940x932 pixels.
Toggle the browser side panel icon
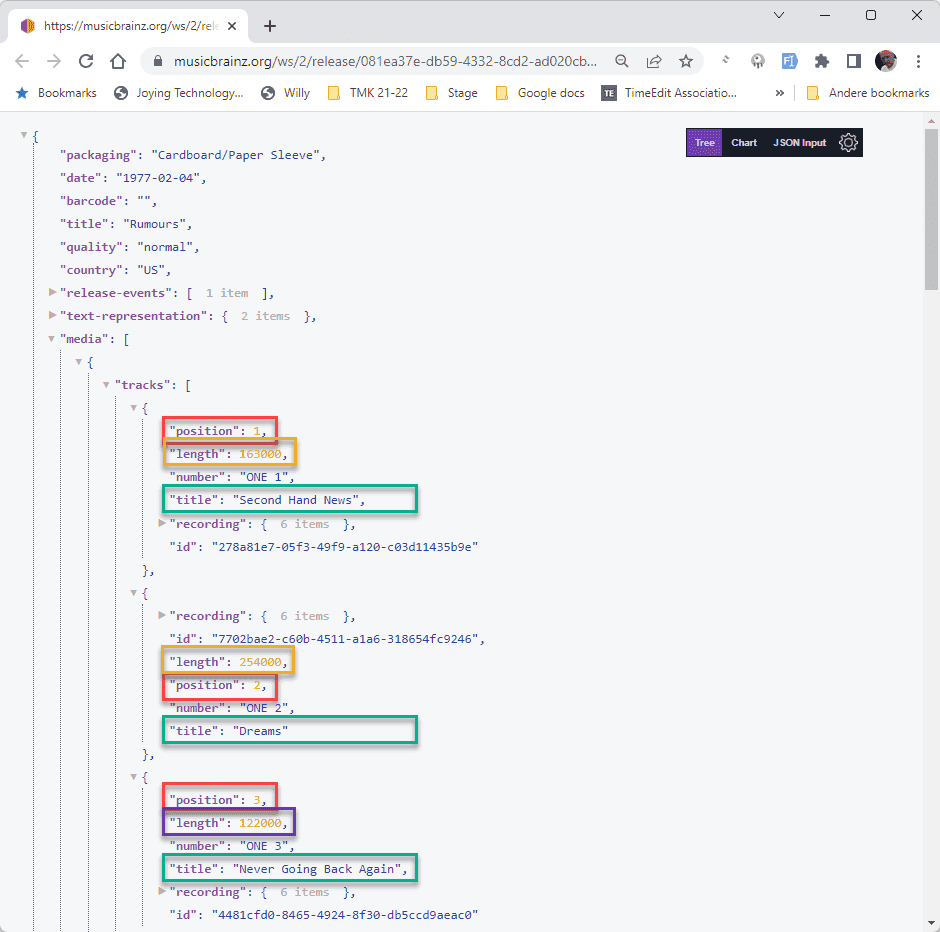(854, 61)
